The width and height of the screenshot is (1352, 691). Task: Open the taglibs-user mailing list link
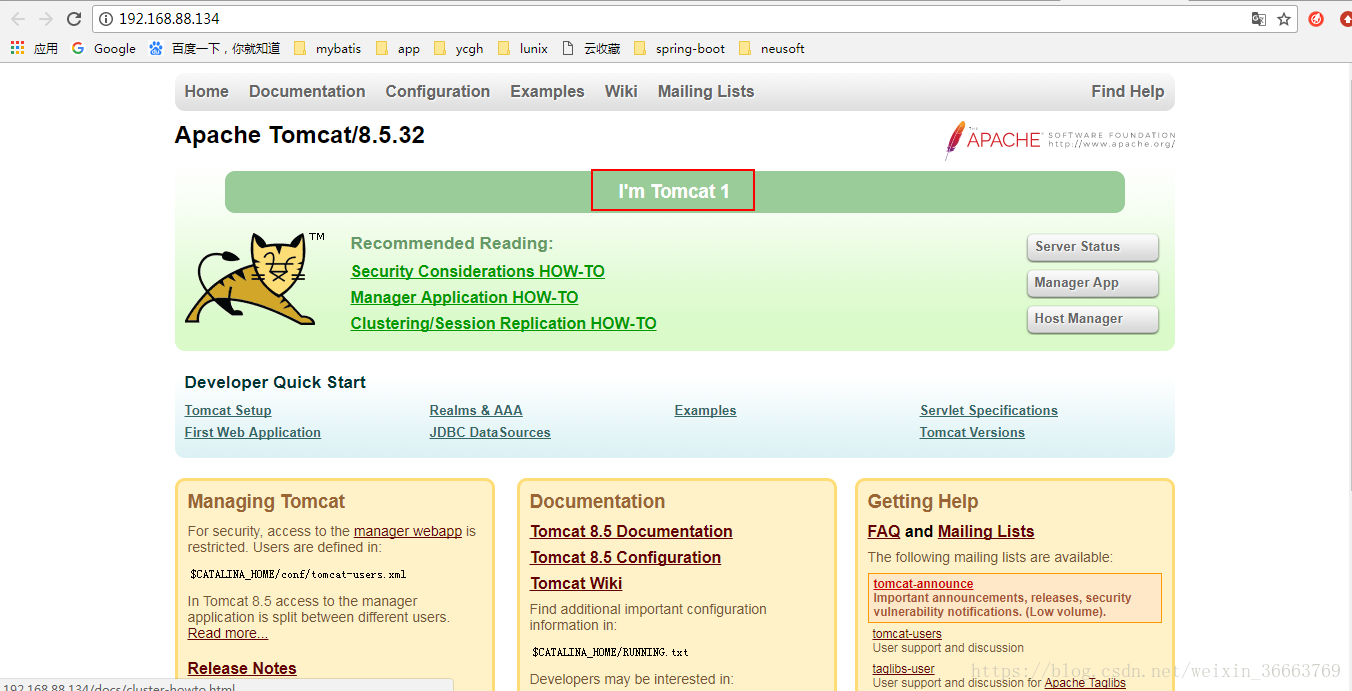pyautogui.click(x=903, y=669)
